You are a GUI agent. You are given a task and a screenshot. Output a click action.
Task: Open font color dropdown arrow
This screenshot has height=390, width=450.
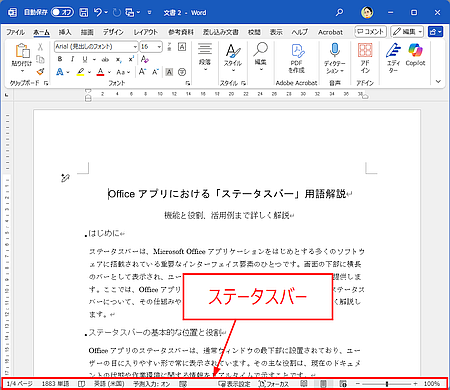(109, 72)
